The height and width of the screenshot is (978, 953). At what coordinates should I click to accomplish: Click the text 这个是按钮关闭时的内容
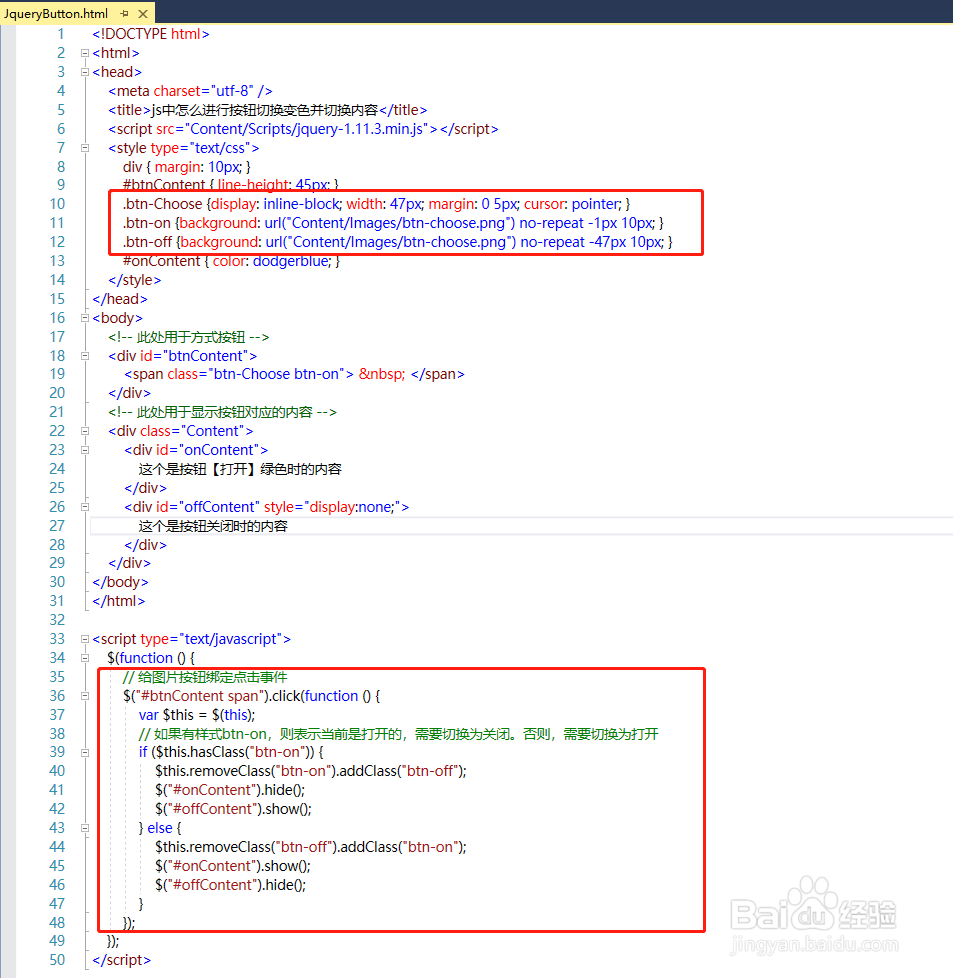click(x=213, y=526)
